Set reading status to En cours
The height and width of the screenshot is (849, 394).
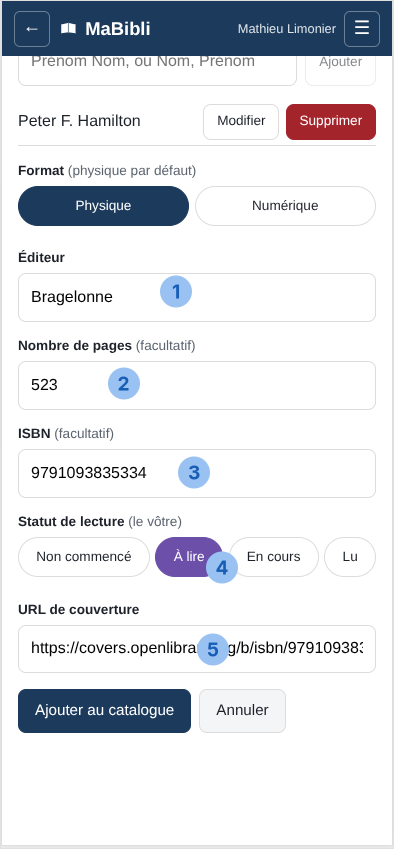(x=274, y=557)
